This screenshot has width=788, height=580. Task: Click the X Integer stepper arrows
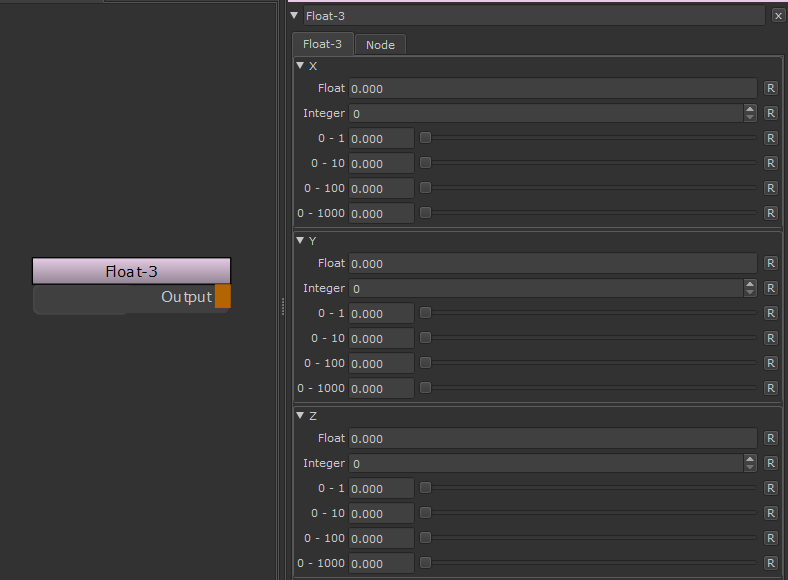point(750,113)
